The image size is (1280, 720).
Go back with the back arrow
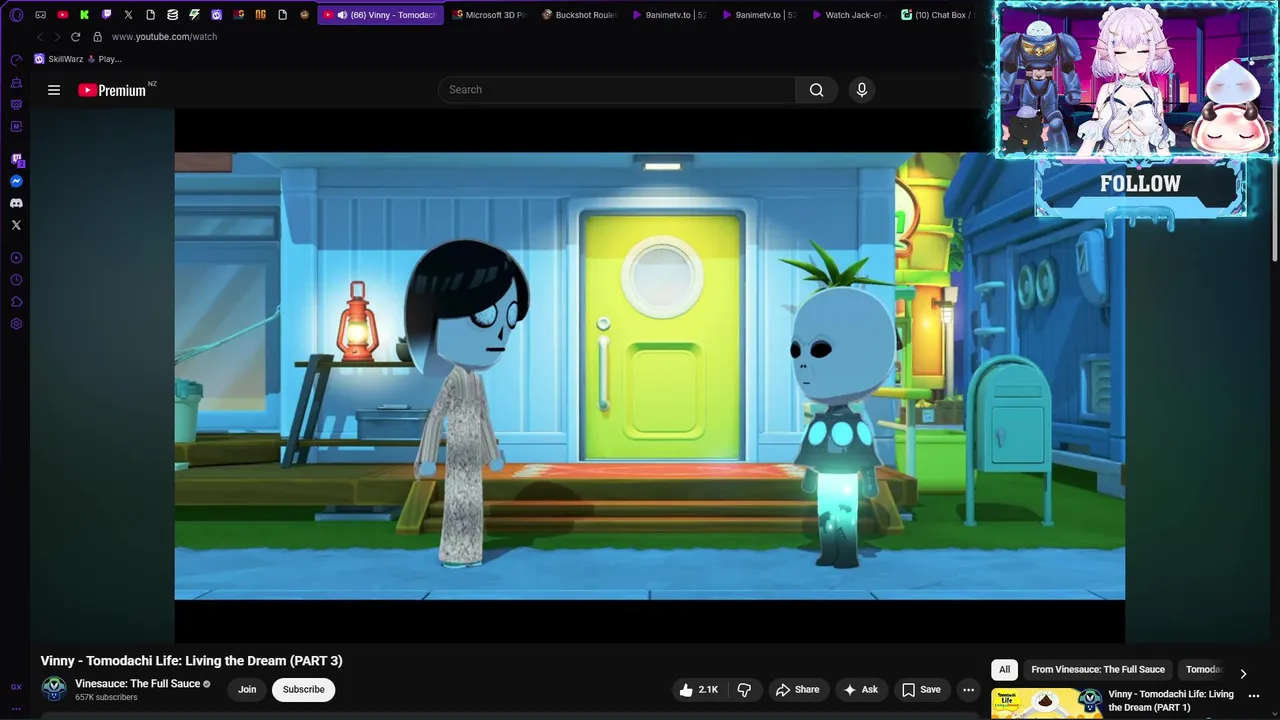[x=40, y=37]
